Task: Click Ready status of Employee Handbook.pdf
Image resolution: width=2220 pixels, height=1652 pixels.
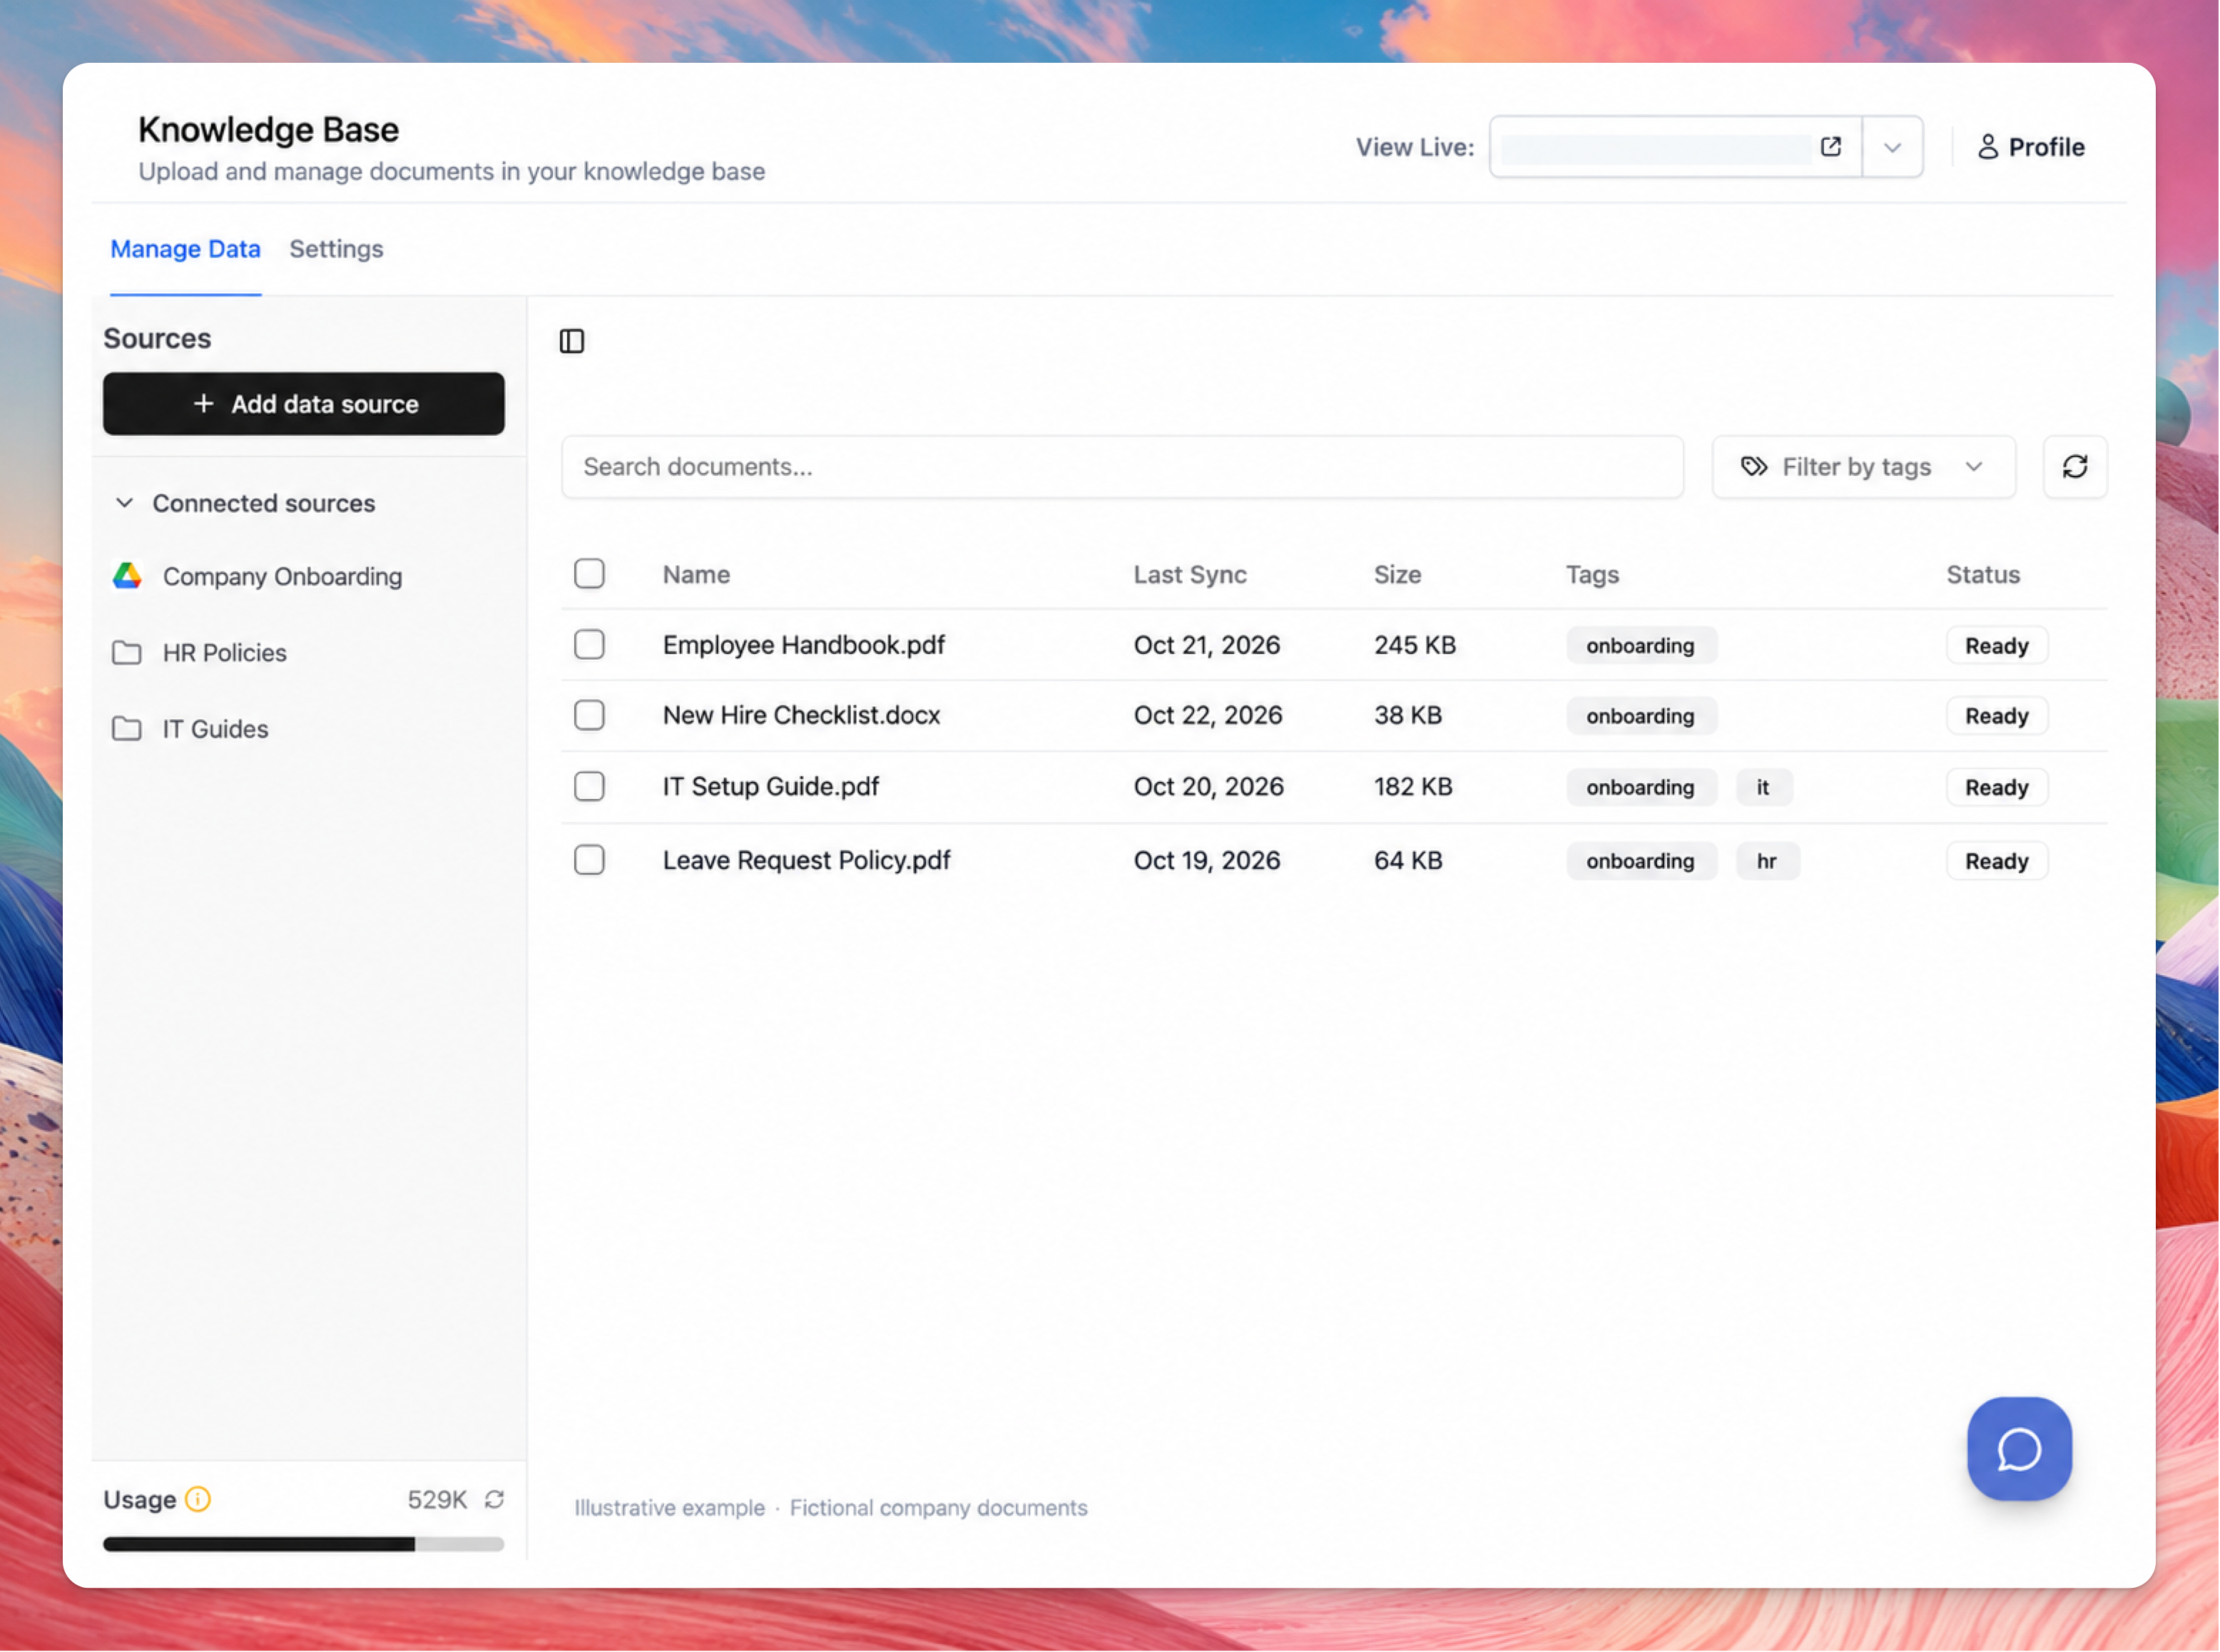Action: [1996, 646]
